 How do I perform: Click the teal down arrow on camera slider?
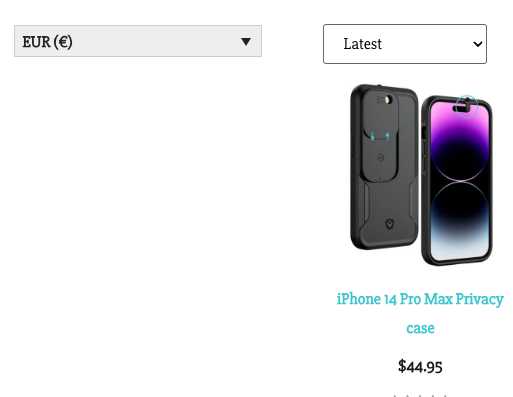coord(373,136)
